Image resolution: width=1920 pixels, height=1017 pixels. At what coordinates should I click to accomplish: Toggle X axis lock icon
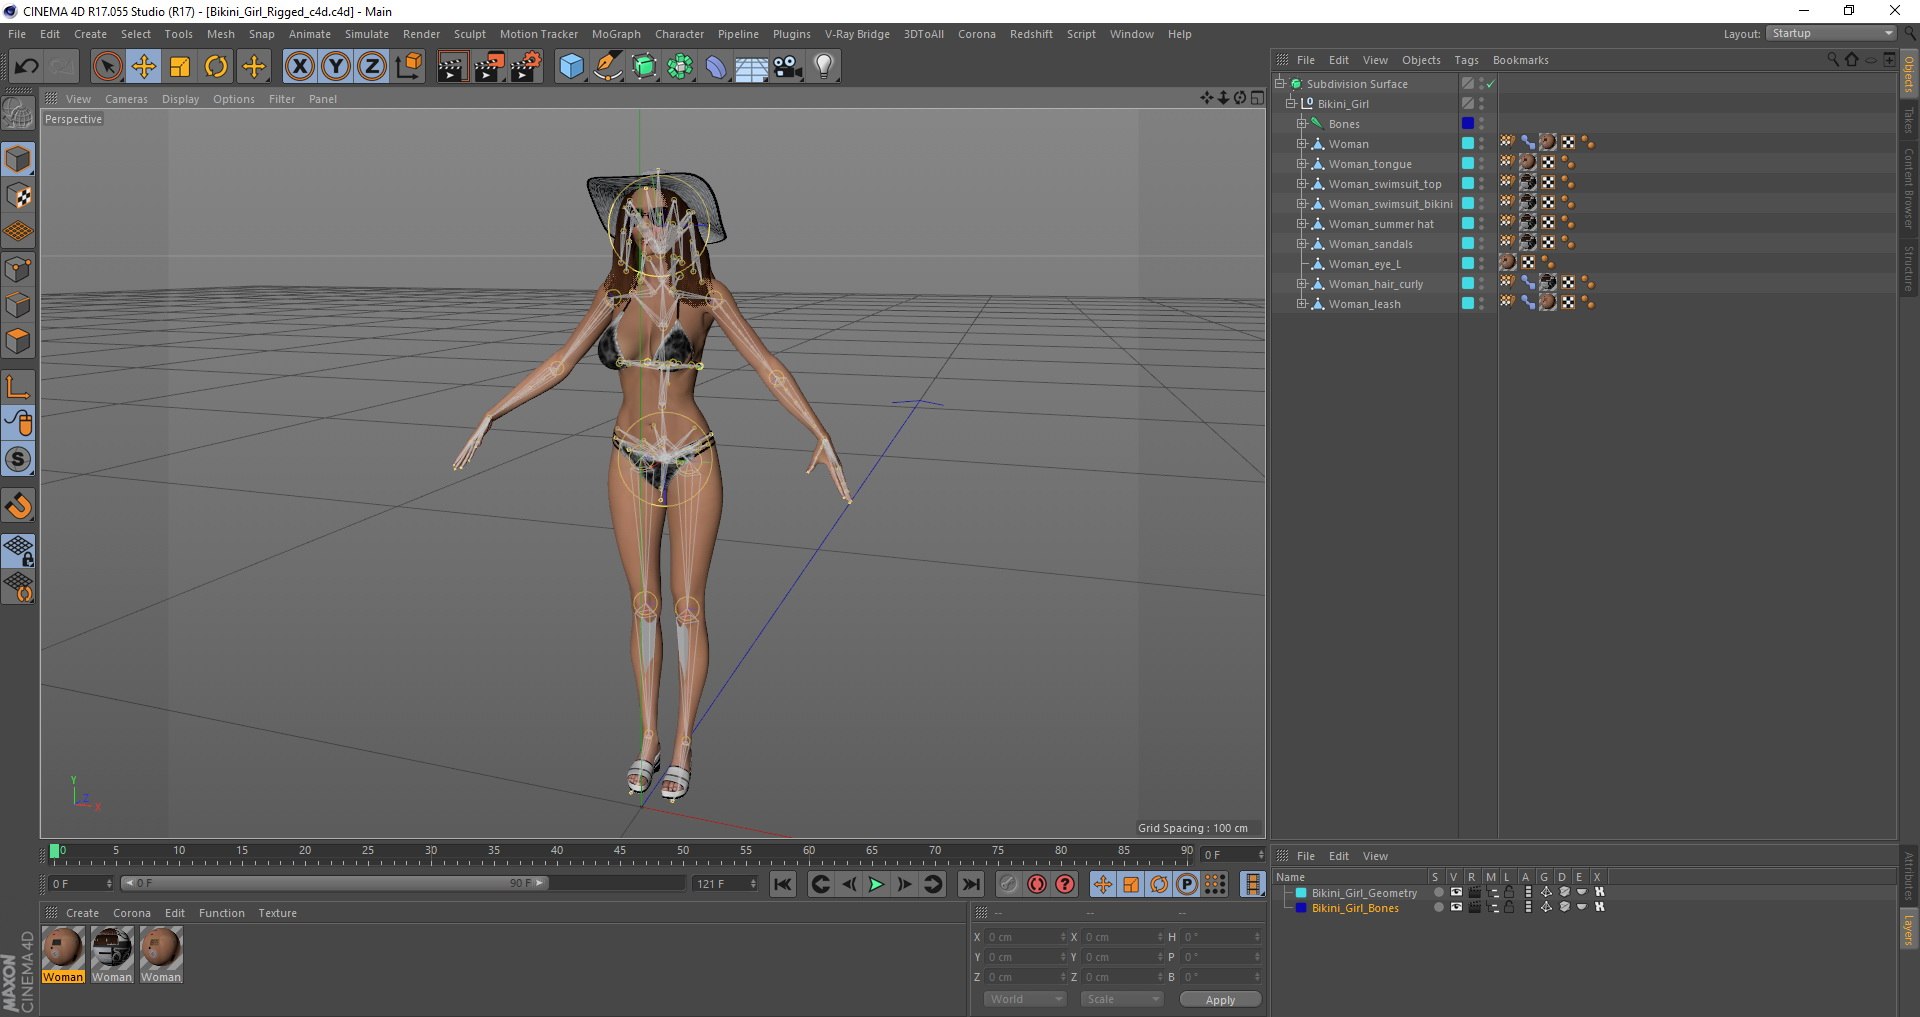(299, 66)
